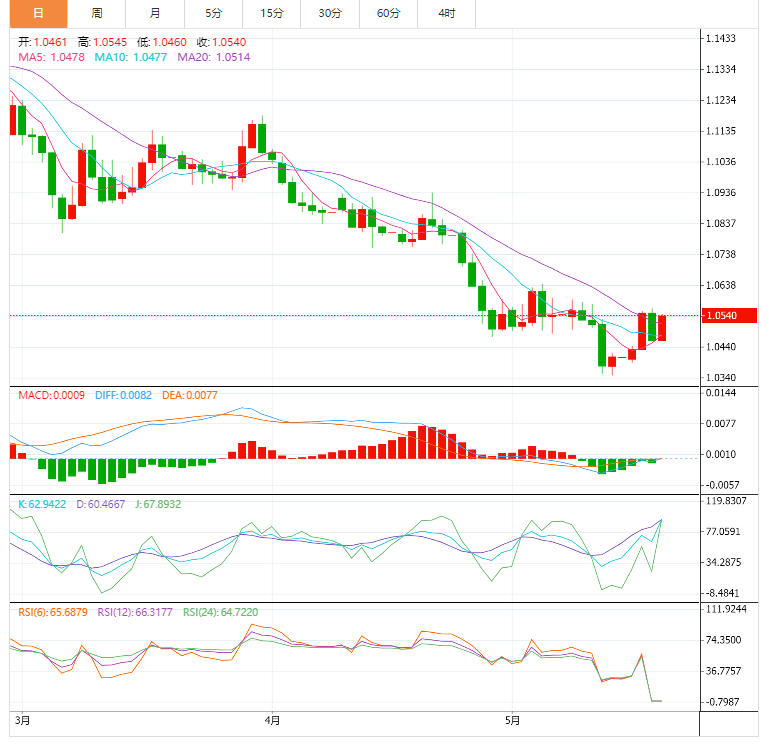Switch to the 月 monthly tab
The width and height of the screenshot is (769, 748).
155,14
